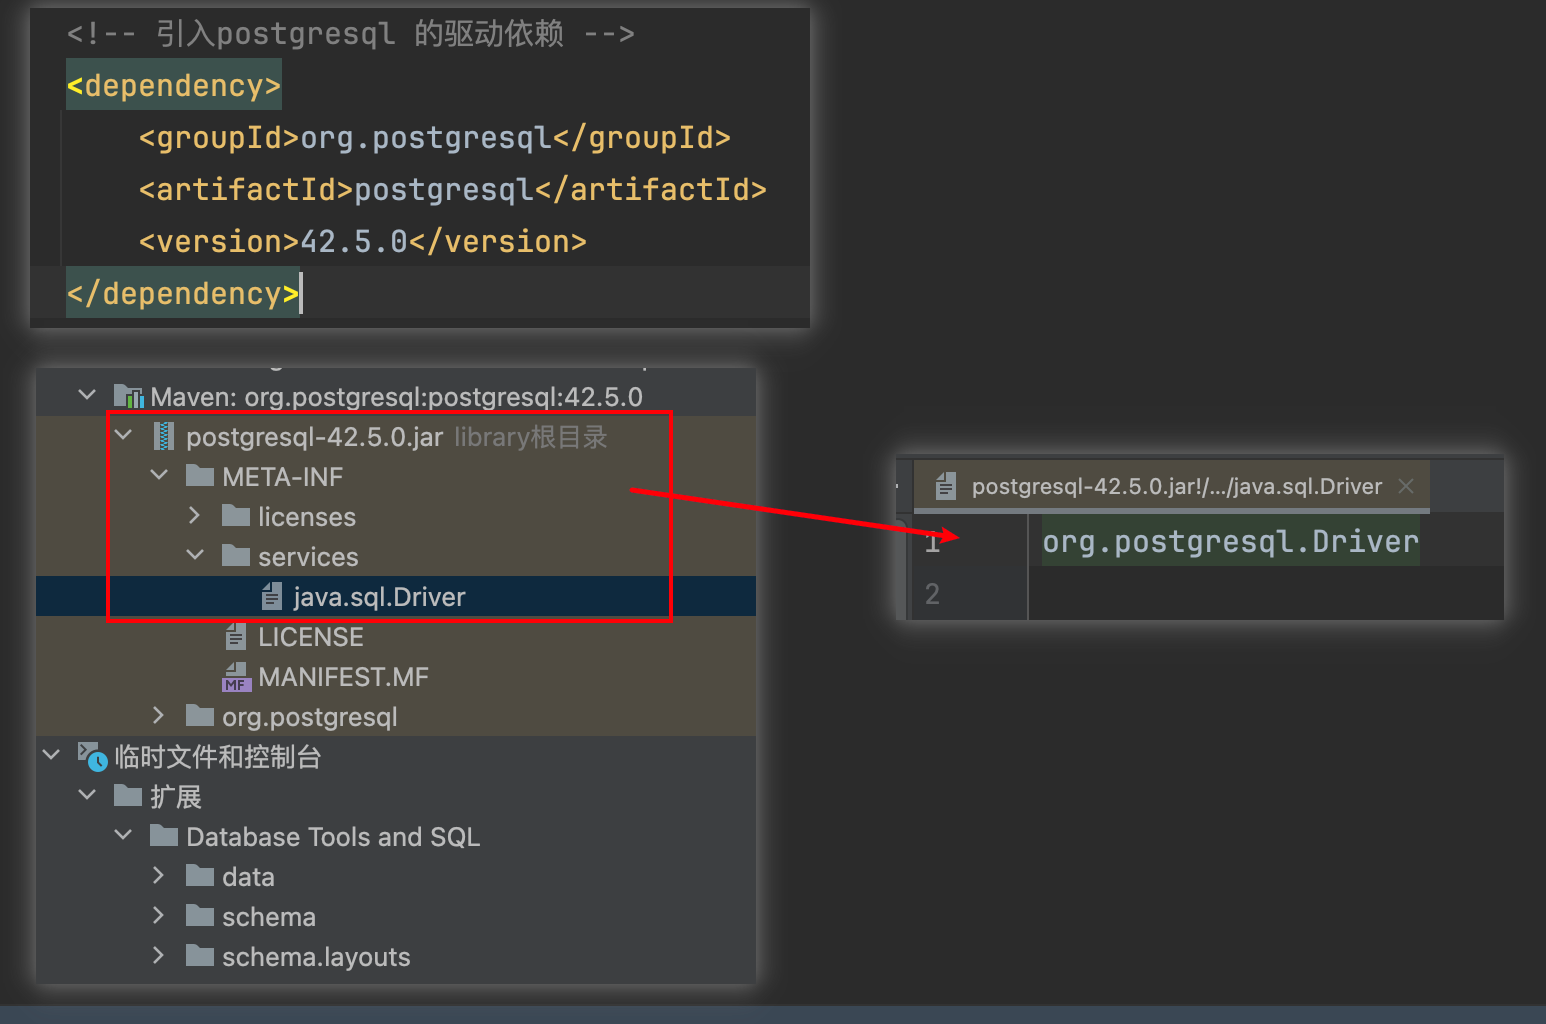Click the 引入postgresql comment line
This screenshot has width=1546, height=1024.
(x=350, y=33)
